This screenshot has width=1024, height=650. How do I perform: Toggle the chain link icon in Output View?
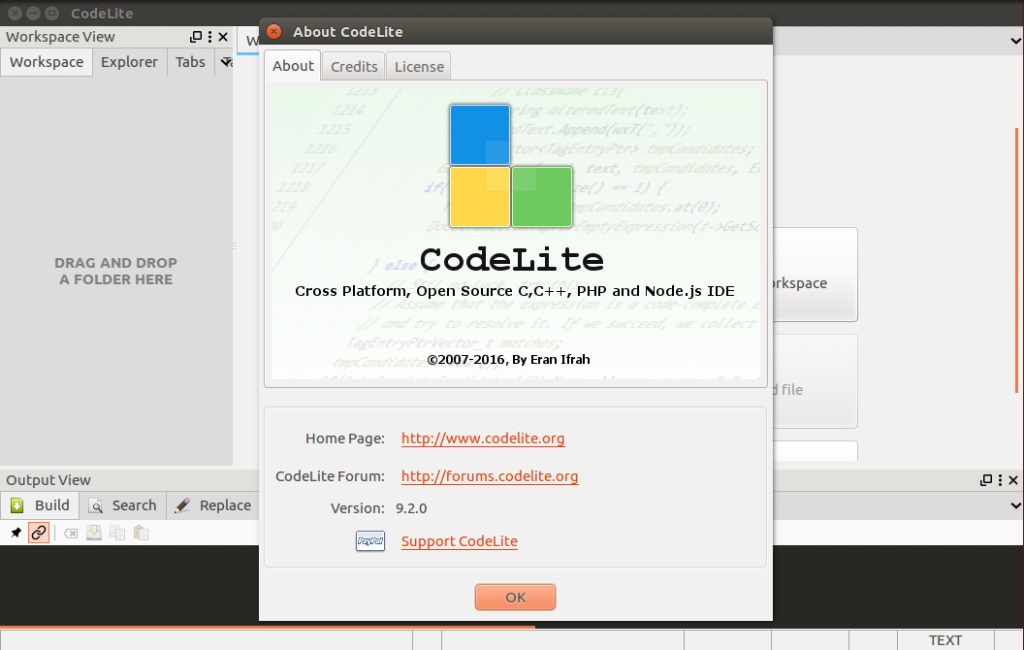[x=39, y=533]
